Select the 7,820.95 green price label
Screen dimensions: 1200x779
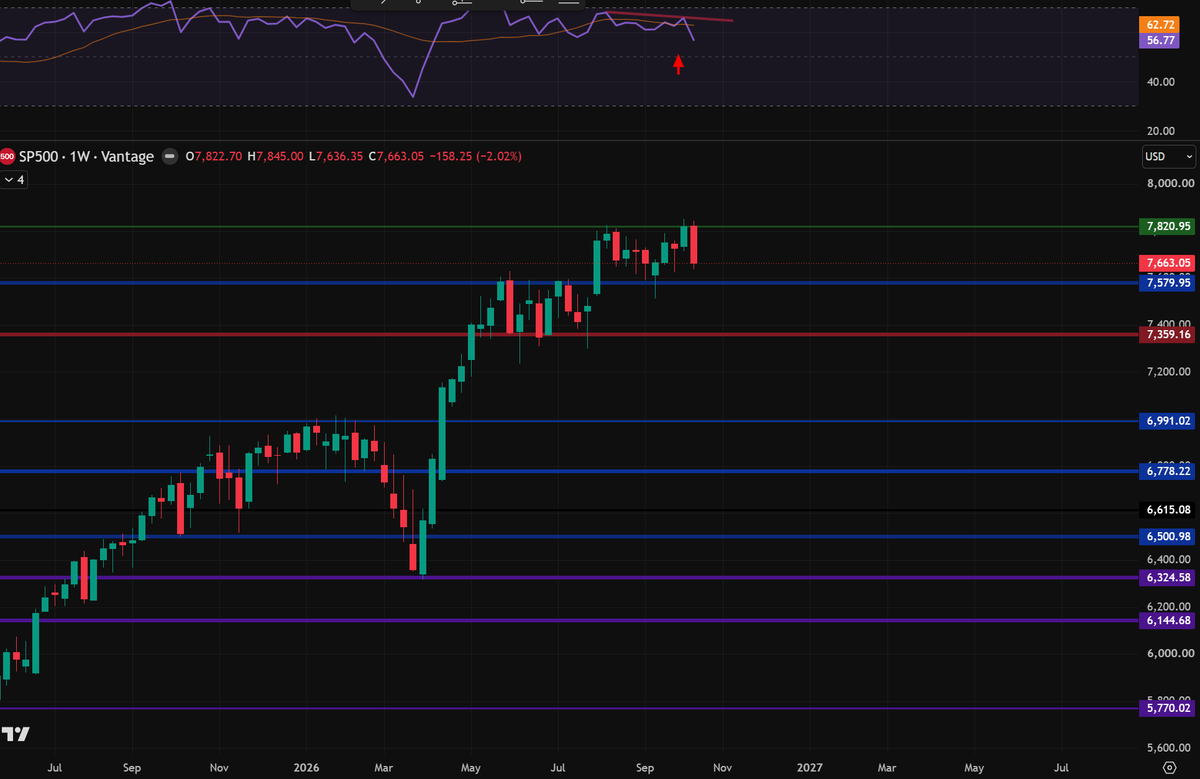click(1168, 227)
